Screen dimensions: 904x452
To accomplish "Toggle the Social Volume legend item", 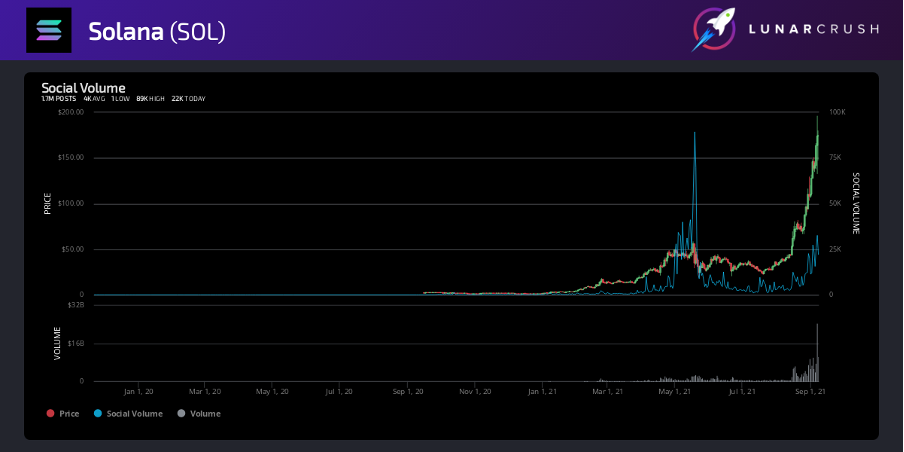I will pyautogui.click(x=128, y=413).
